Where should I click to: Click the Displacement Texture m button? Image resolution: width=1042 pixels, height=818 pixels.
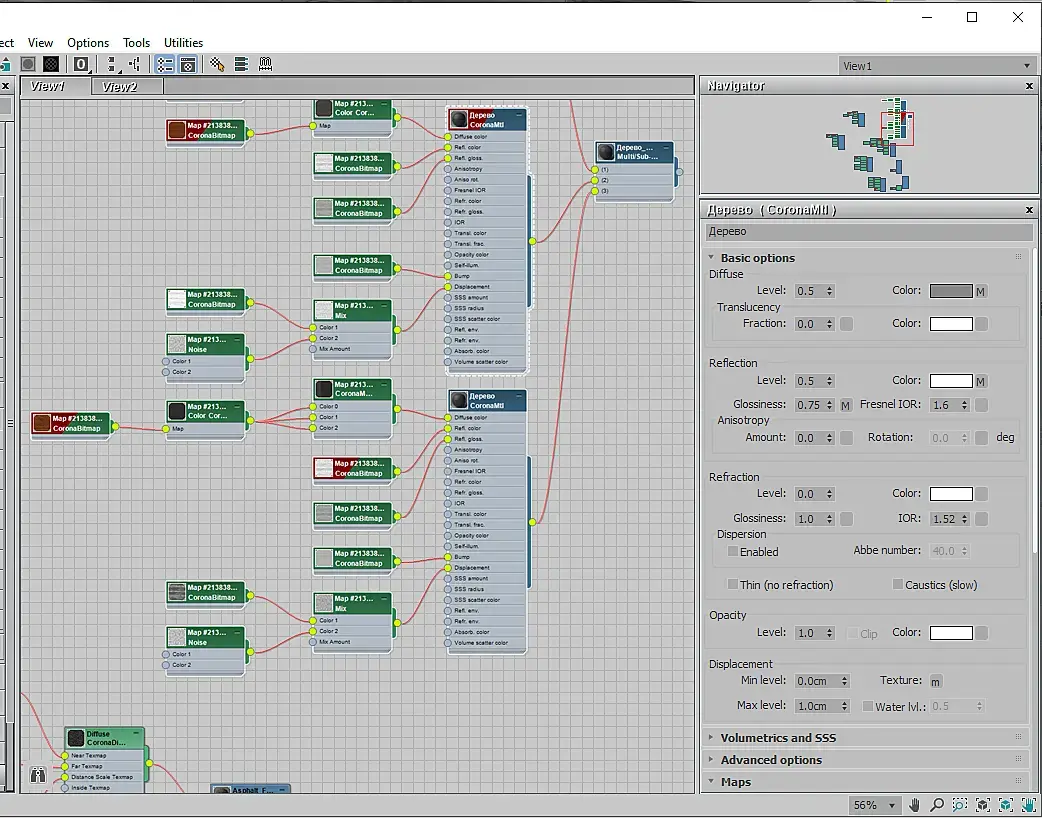point(936,682)
